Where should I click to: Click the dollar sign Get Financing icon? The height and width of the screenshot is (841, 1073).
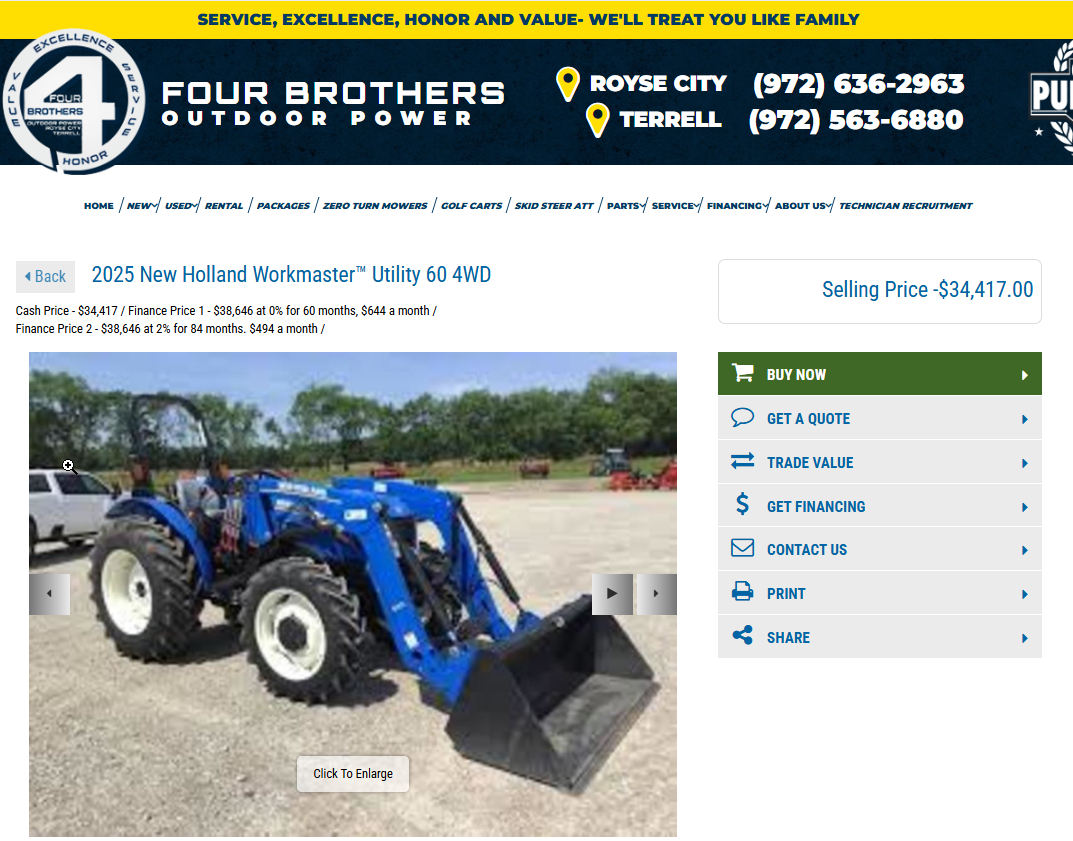tap(742, 504)
